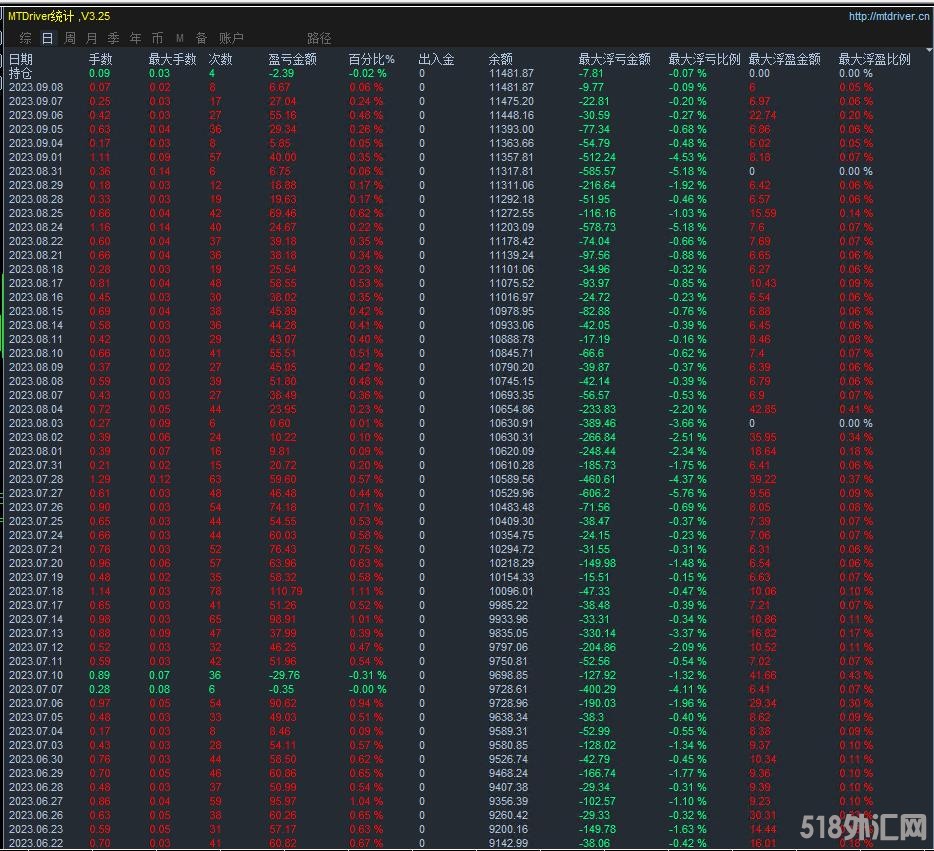Click the -606.2 max floating loss
The width and height of the screenshot is (934, 851).
click(594, 494)
